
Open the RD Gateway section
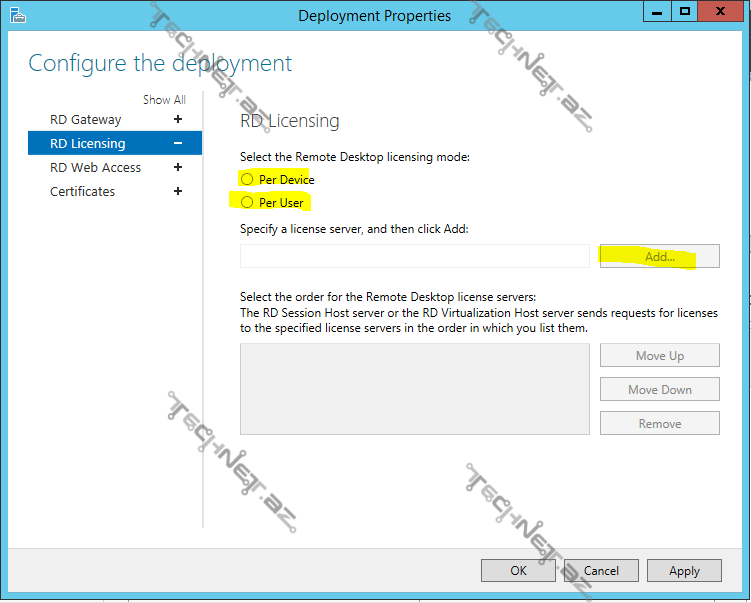[86, 119]
